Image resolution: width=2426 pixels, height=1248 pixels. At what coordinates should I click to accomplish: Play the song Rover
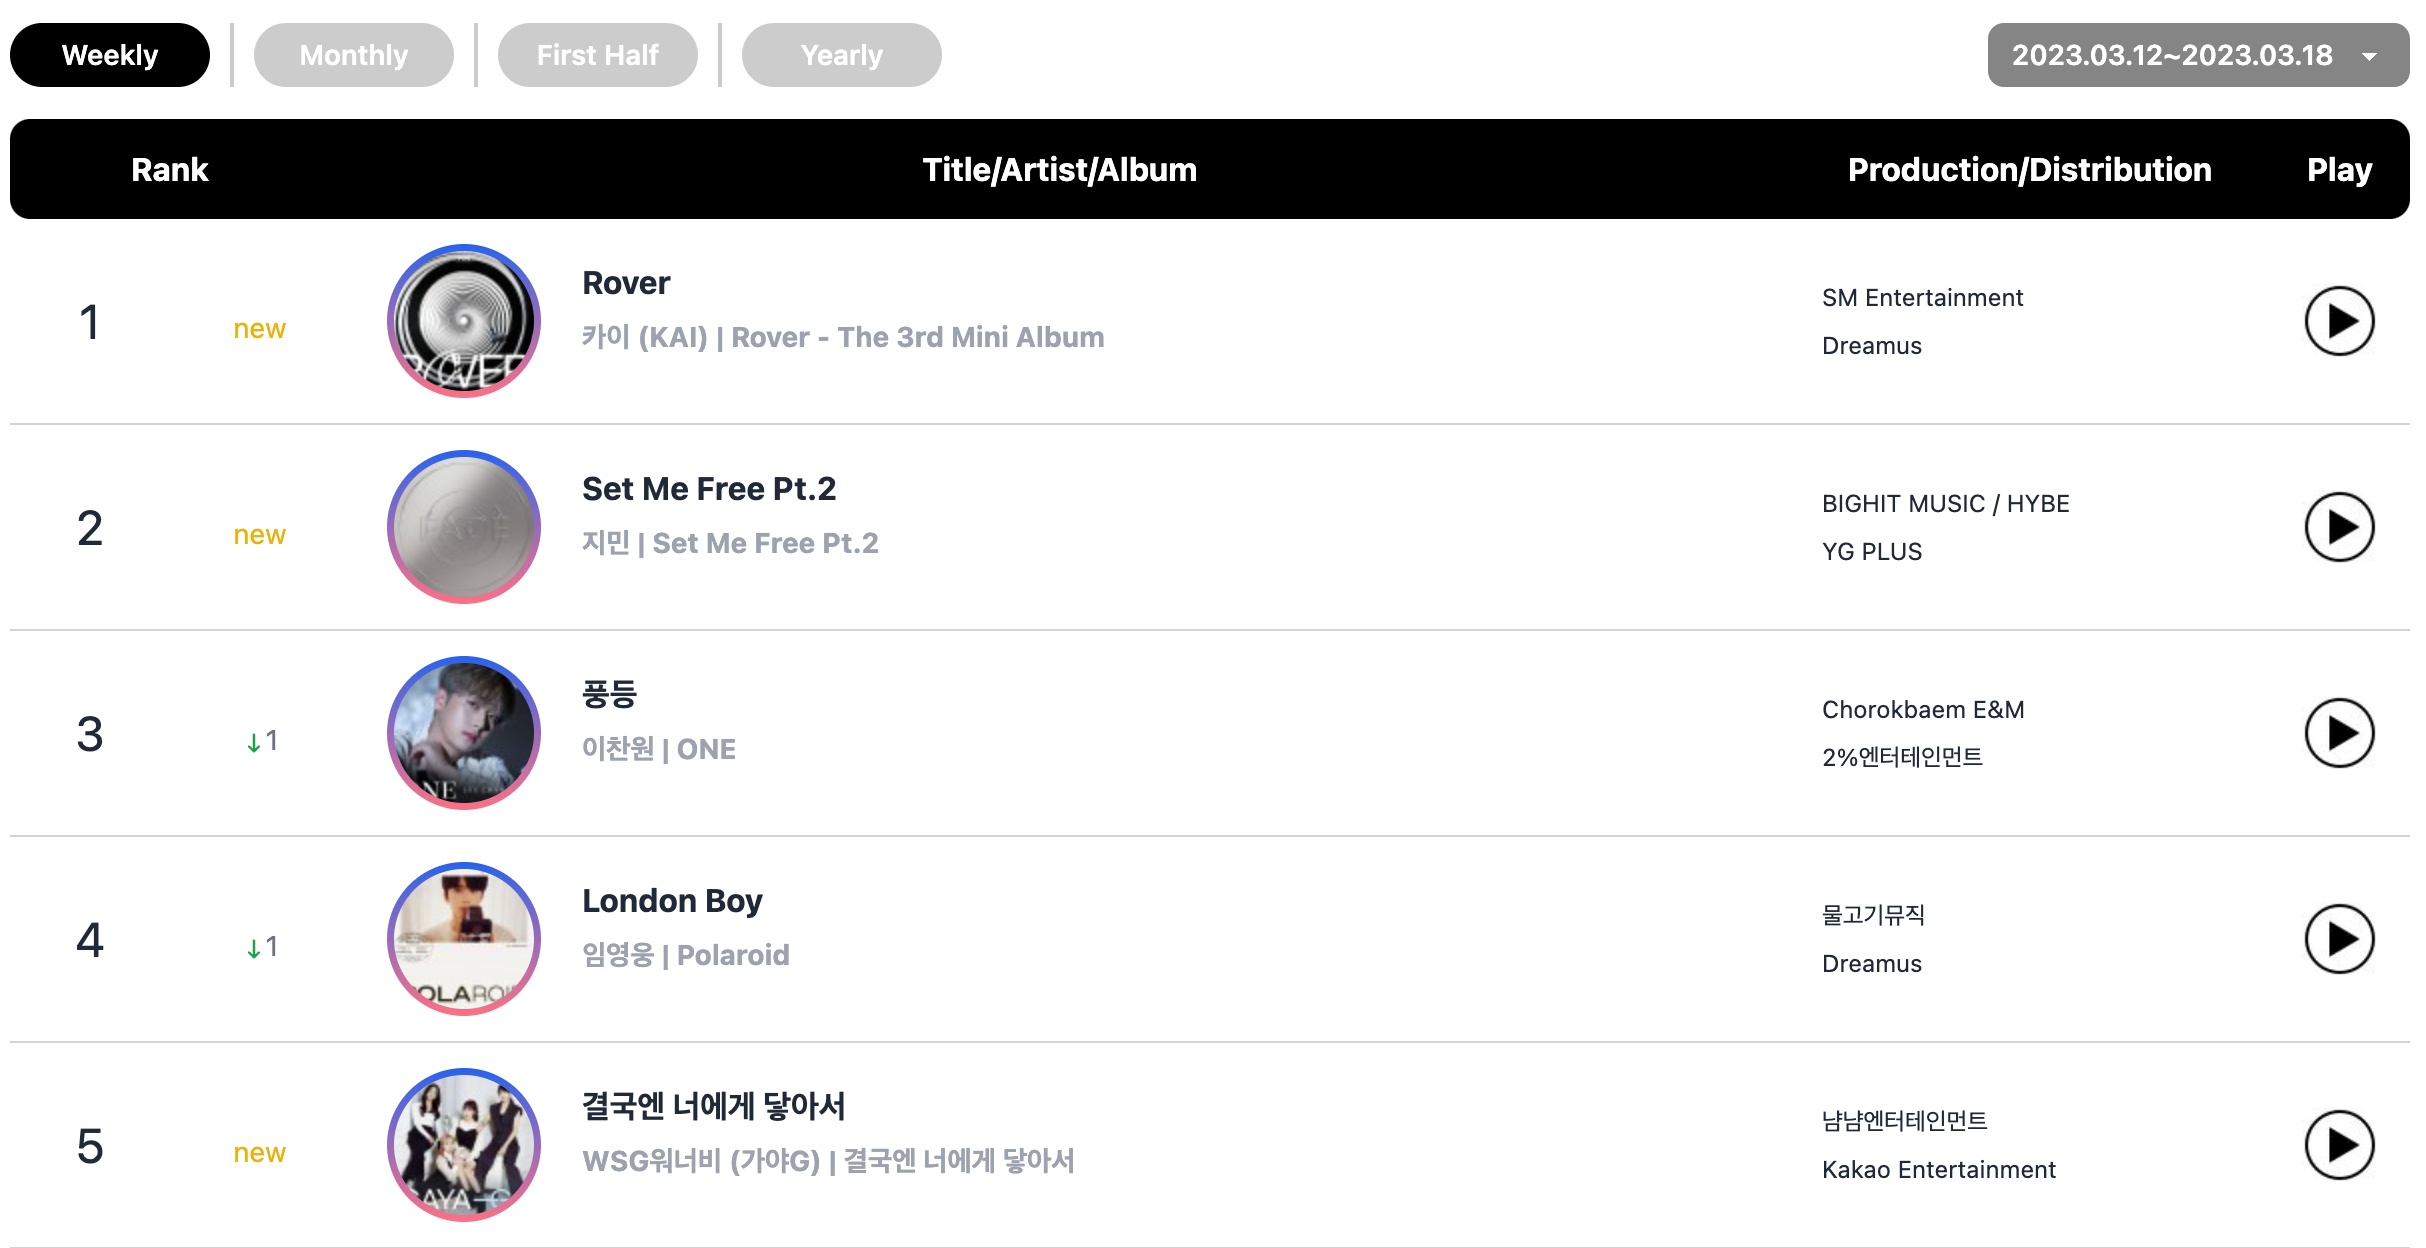point(2339,321)
